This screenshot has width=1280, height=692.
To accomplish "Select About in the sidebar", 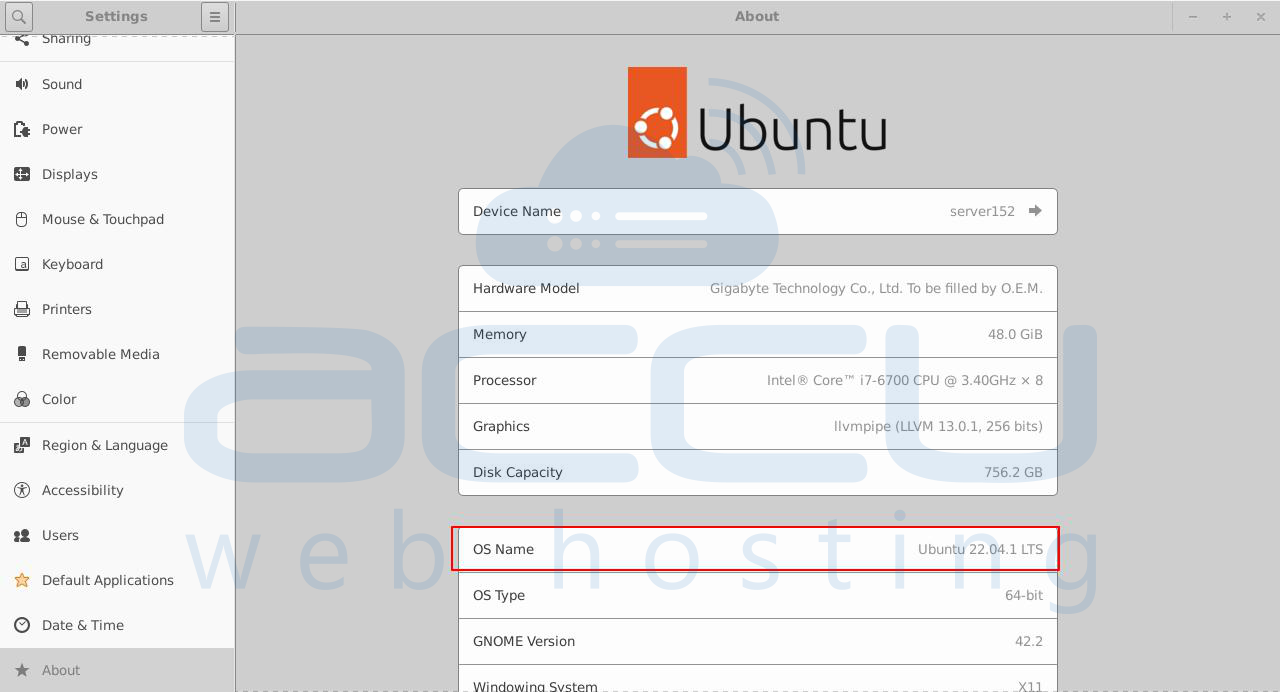I will (117, 670).
